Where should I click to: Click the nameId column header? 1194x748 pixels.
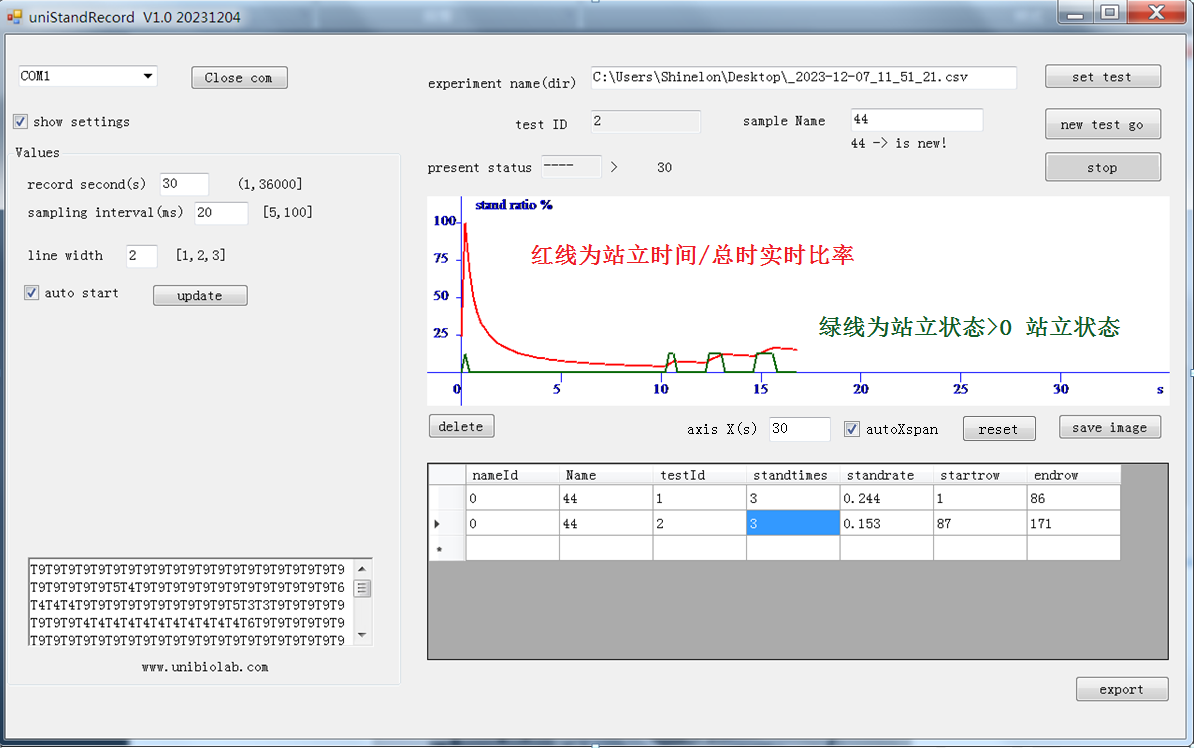(x=512, y=475)
